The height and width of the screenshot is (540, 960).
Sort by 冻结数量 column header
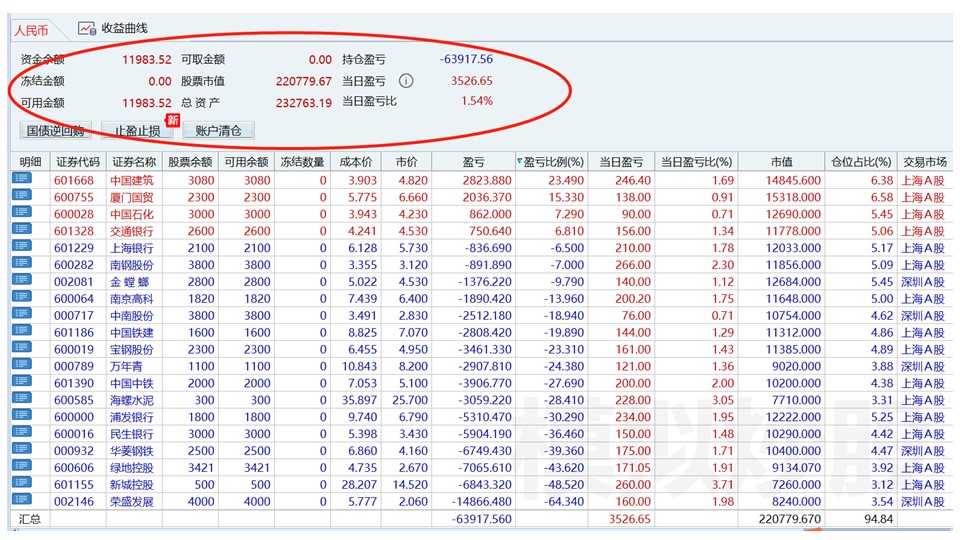302,162
